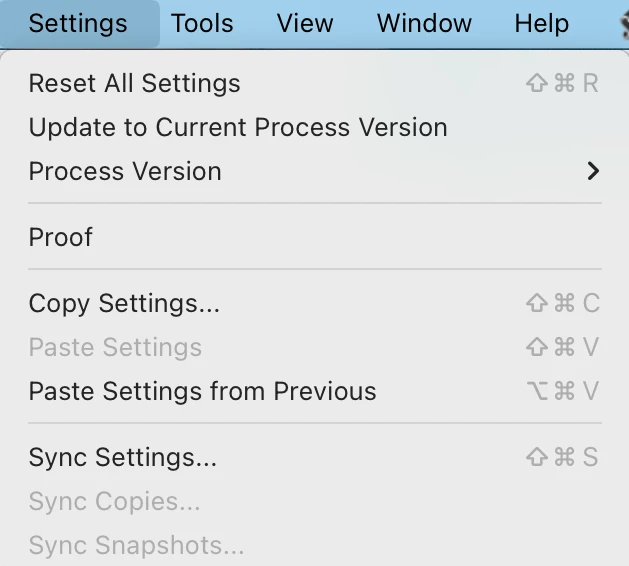Click the Shift-Command-S shortcut beside Sync Settings

tap(562, 457)
